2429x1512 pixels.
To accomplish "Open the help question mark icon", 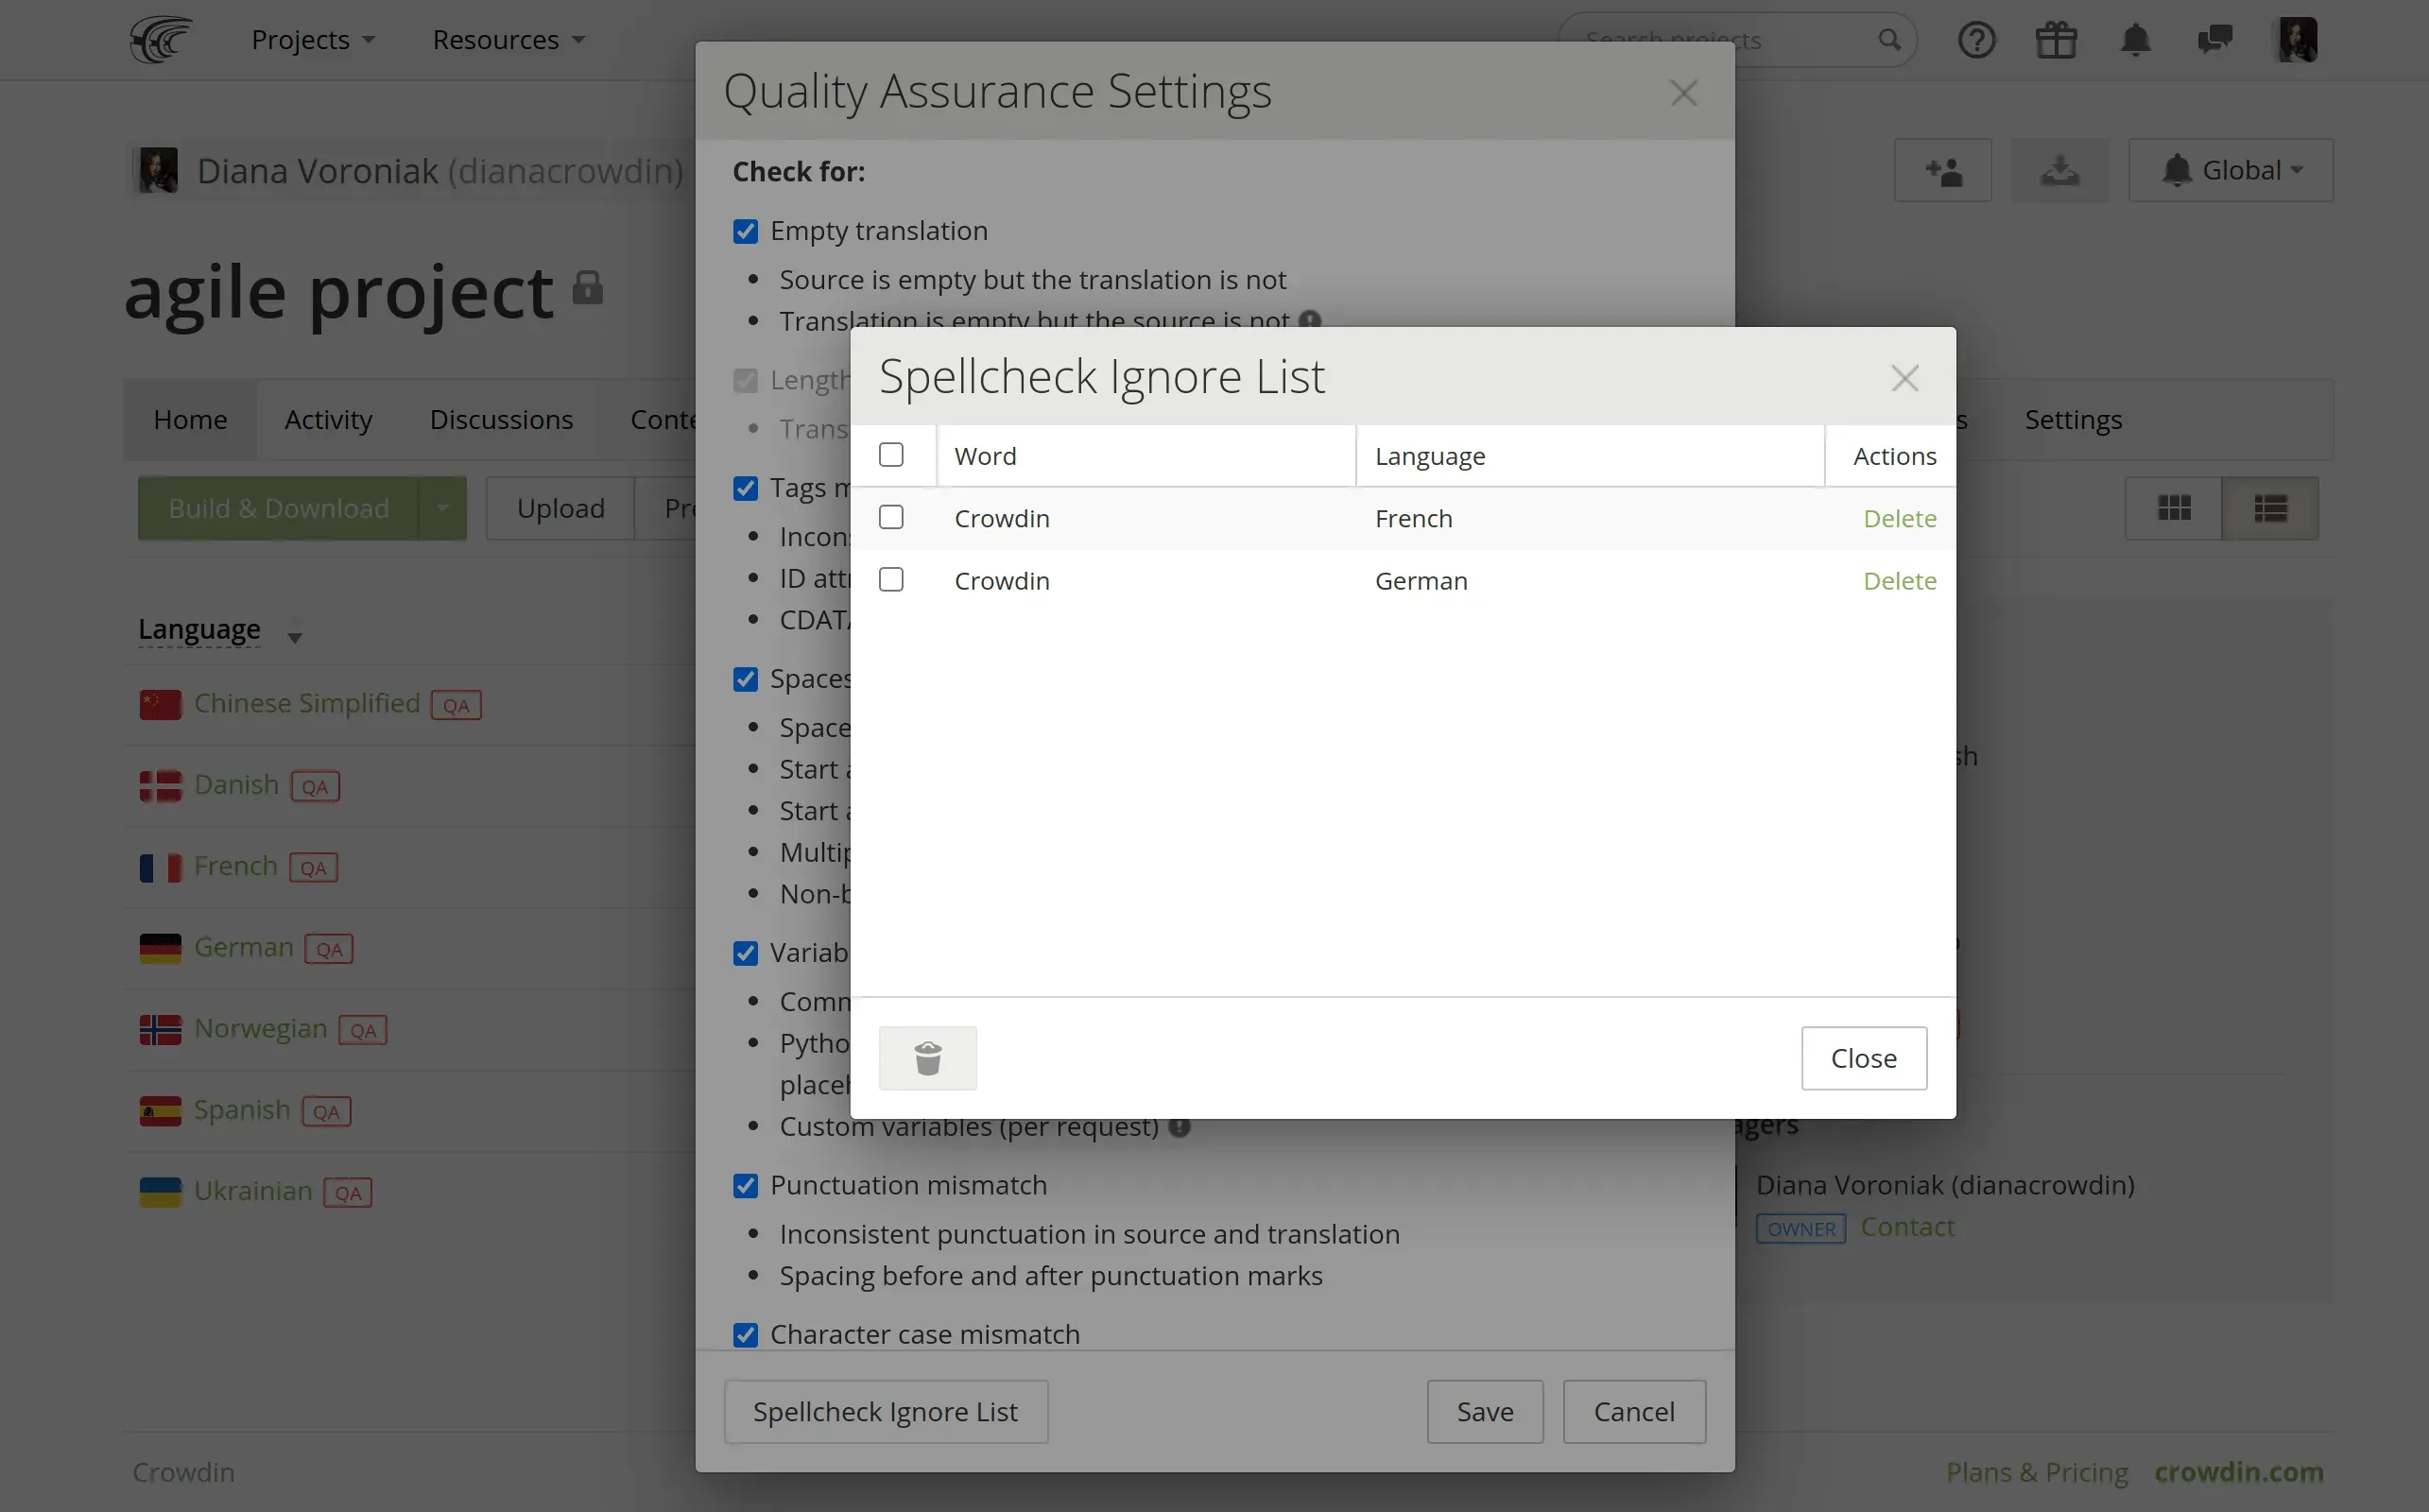I will pyautogui.click(x=1976, y=40).
